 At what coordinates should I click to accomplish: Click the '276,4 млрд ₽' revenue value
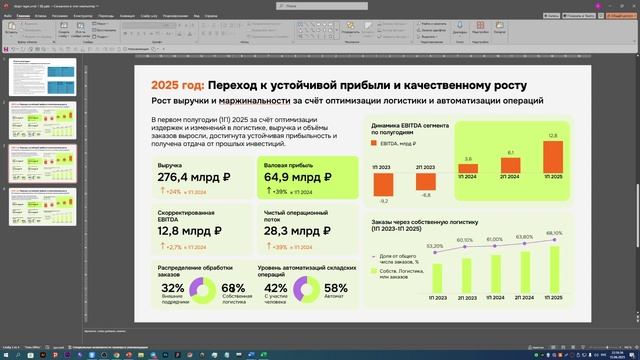click(194, 177)
